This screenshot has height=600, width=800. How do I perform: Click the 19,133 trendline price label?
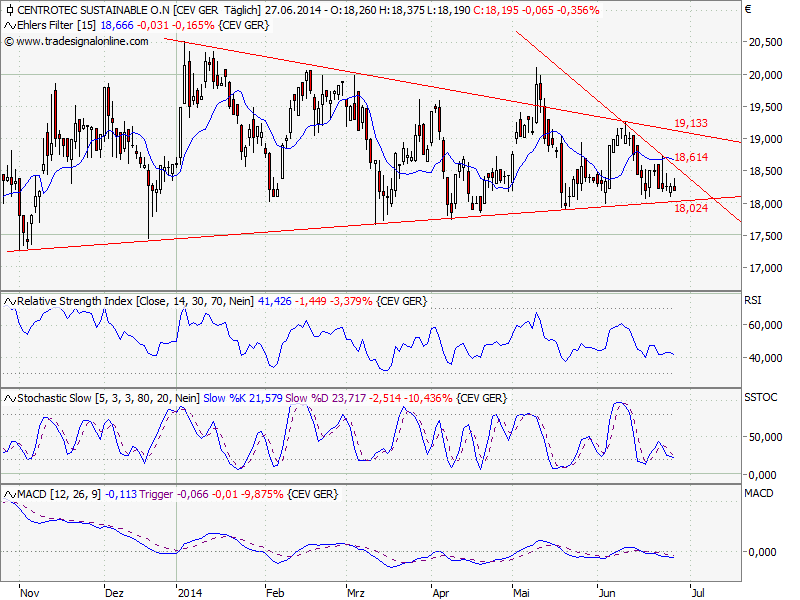coord(691,123)
